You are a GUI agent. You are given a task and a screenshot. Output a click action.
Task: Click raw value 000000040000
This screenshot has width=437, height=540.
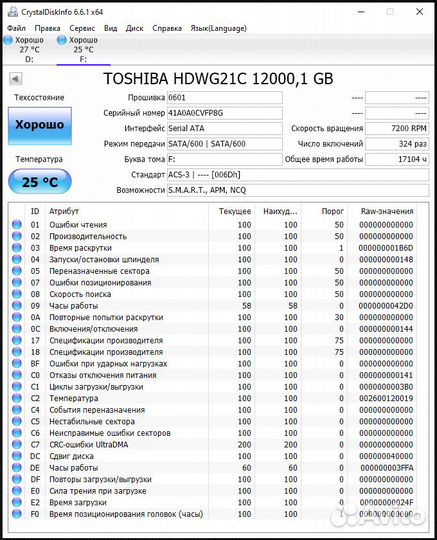pyautogui.click(x=386, y=456)
